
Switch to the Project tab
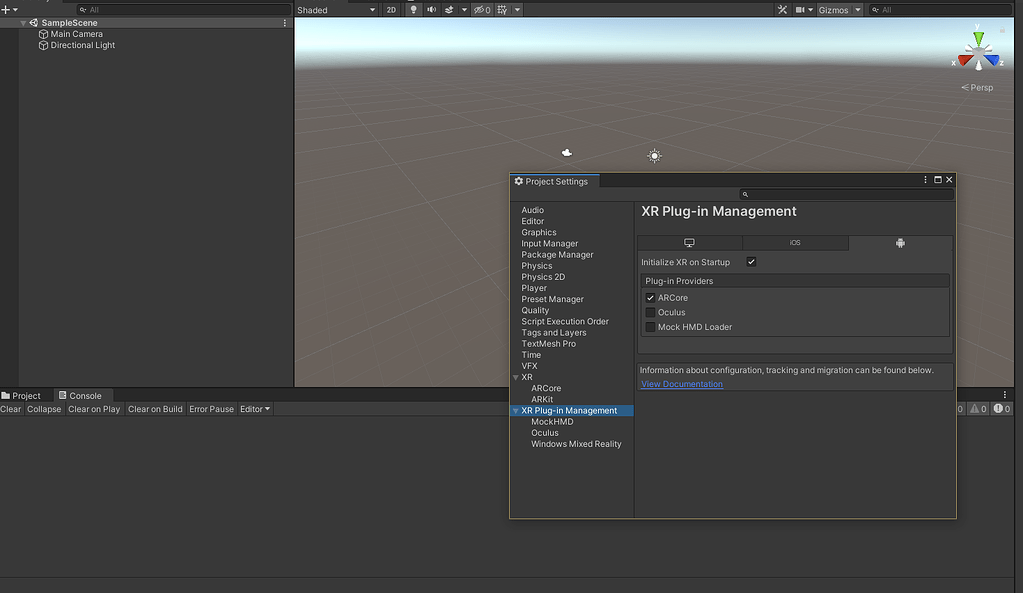click(x=21, y=396)
